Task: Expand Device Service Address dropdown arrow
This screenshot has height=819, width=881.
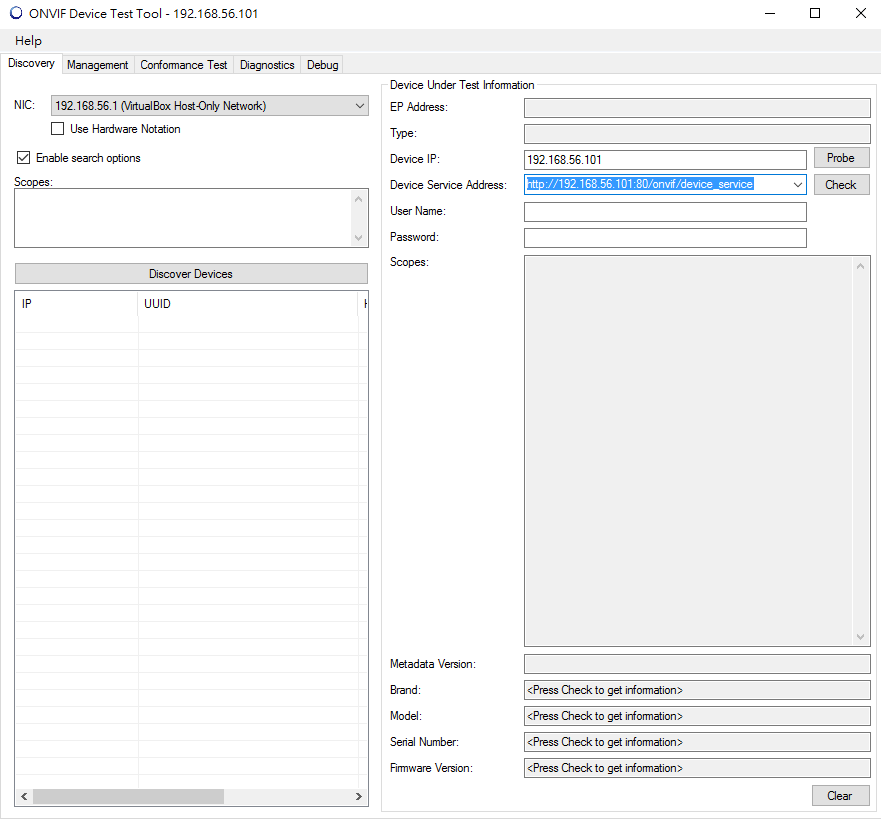Action: pos(797,184)
